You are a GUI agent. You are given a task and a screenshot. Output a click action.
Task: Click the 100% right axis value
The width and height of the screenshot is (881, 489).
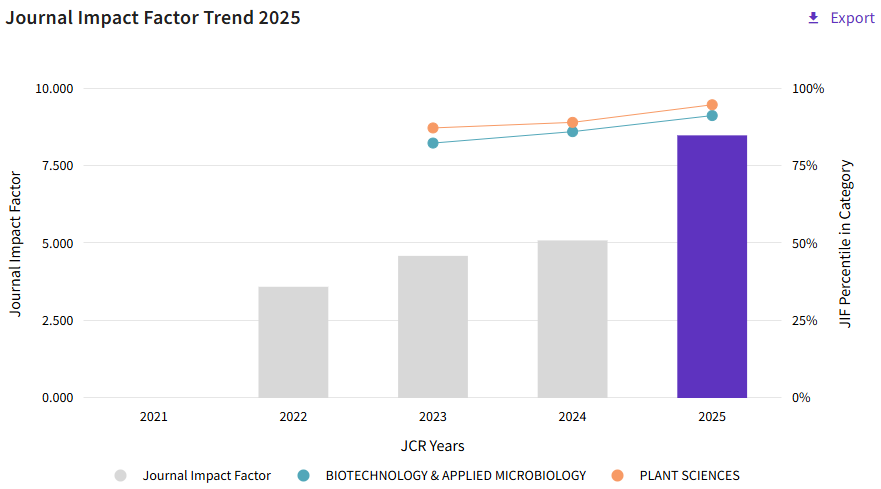pyautogui.click(x=808, y=89)
